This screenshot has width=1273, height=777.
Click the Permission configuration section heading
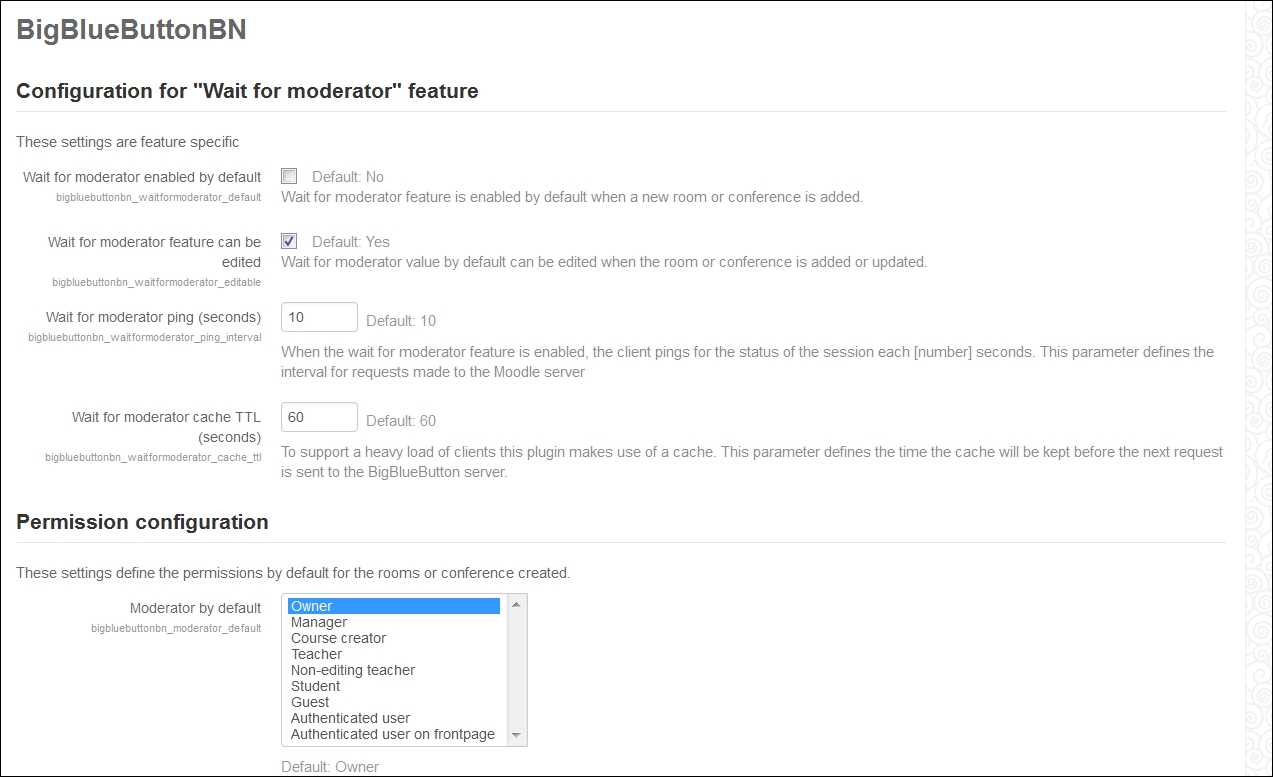[x=142, y=522]
